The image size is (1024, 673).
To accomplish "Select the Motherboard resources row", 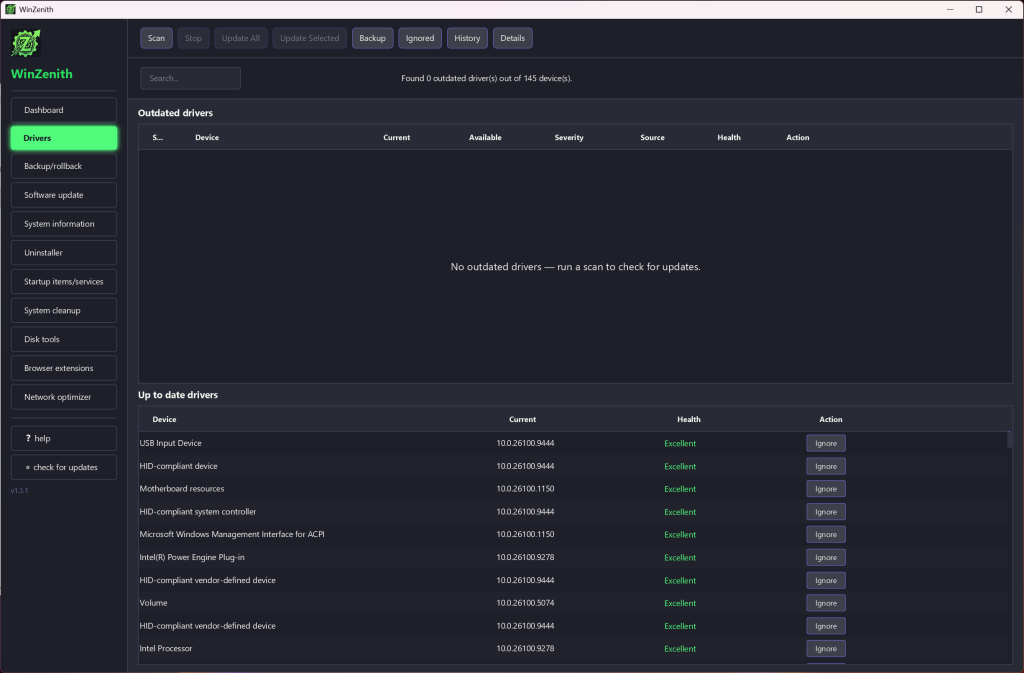I will point(573,489).
